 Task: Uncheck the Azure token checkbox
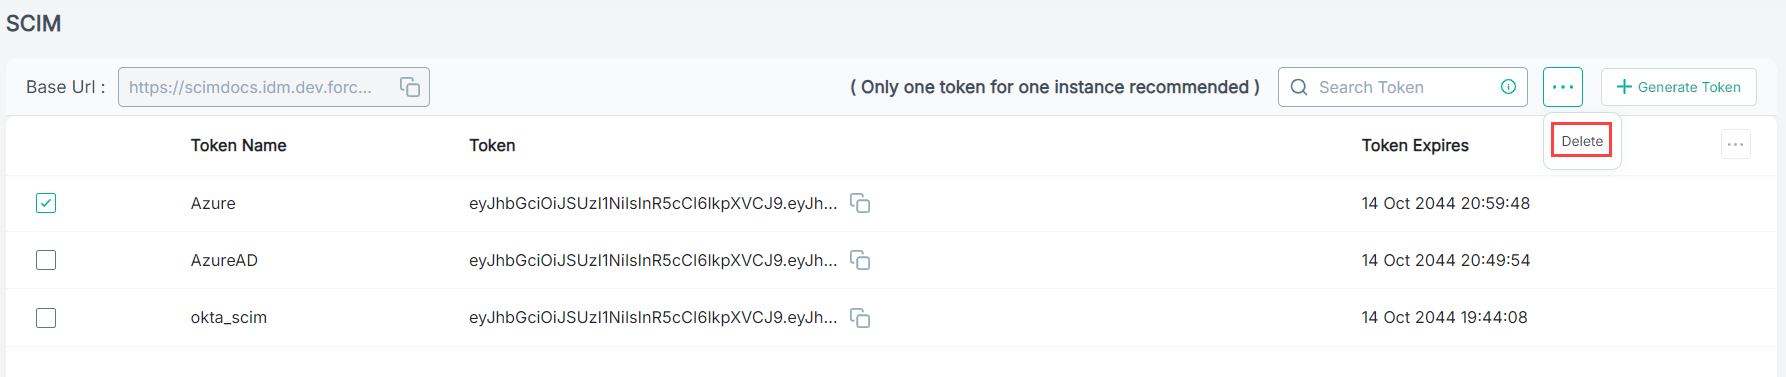point(46,203)
